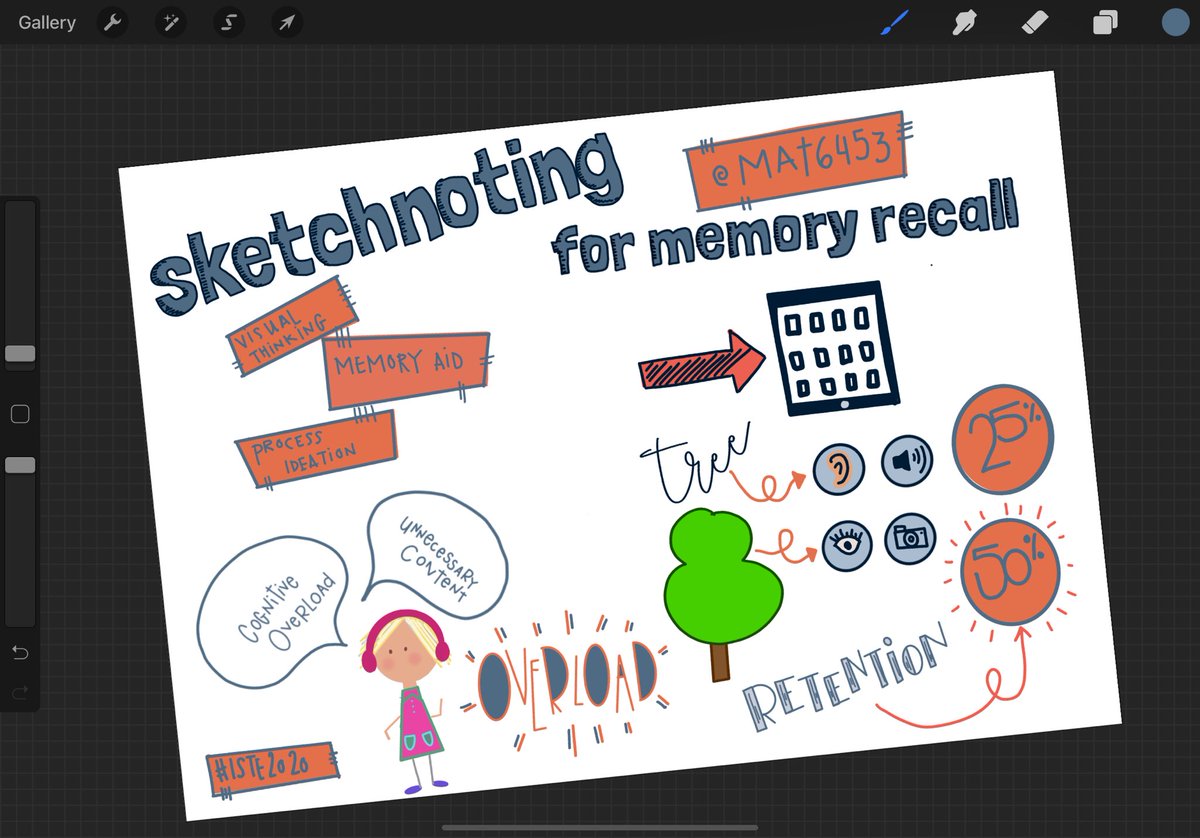Activate the Transform arrow tool
The image size is (1200, 838).
pos(286,22)
